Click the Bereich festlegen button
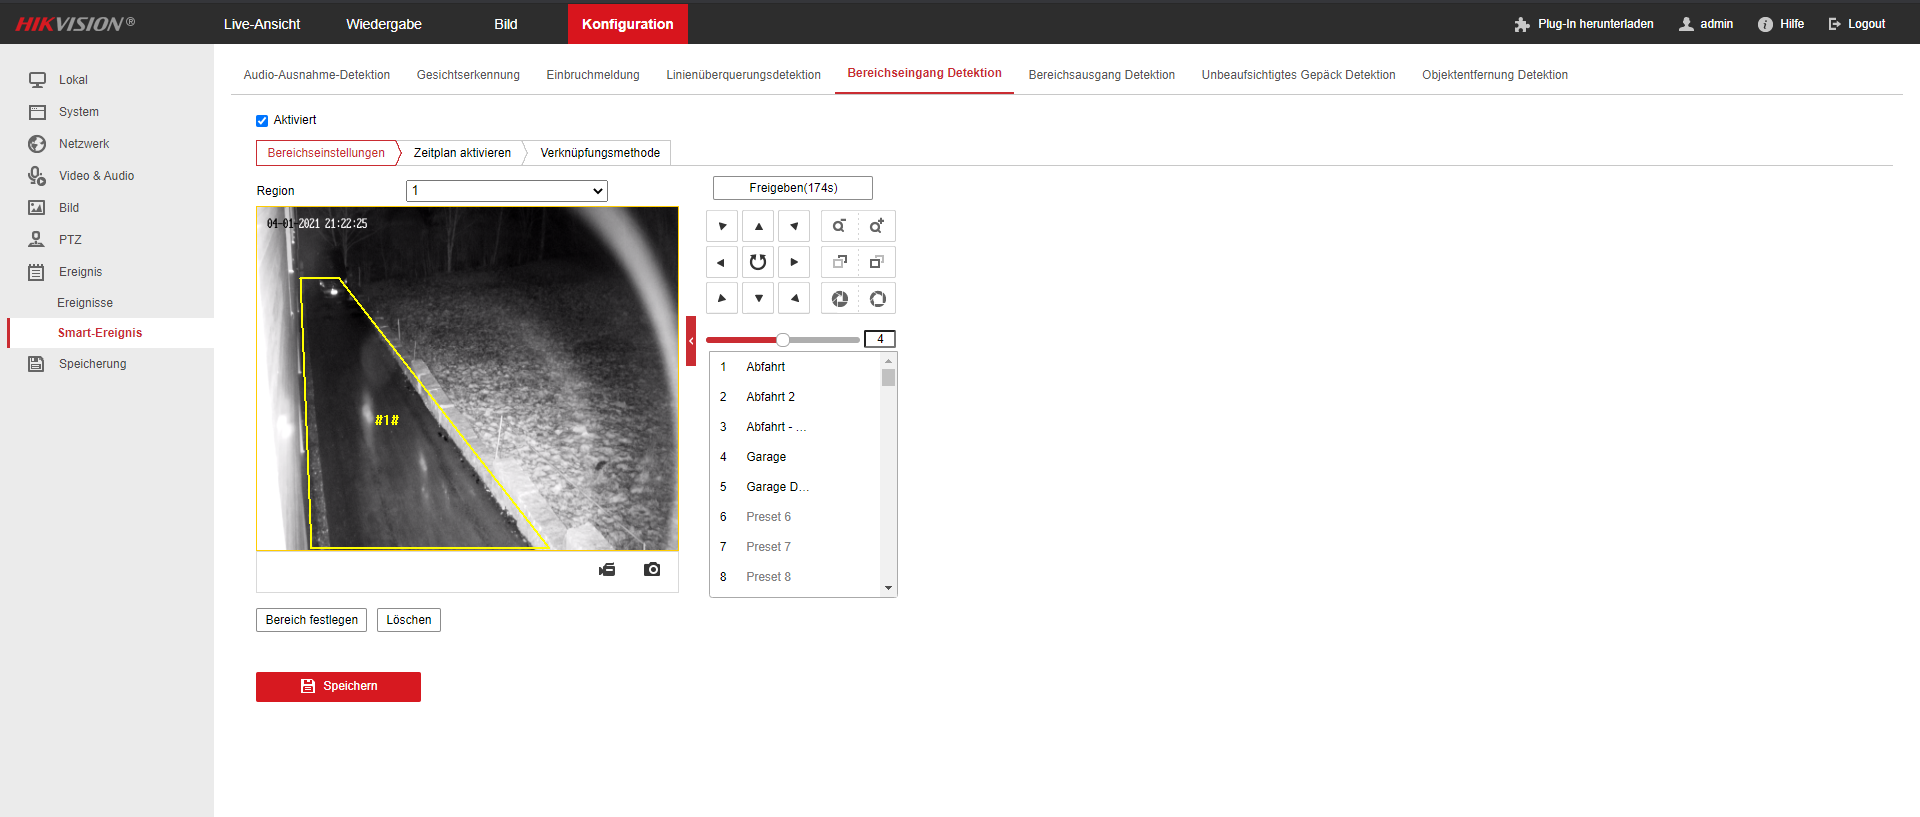The width and height of the screenshot is (1920, 817). (311, 620)
